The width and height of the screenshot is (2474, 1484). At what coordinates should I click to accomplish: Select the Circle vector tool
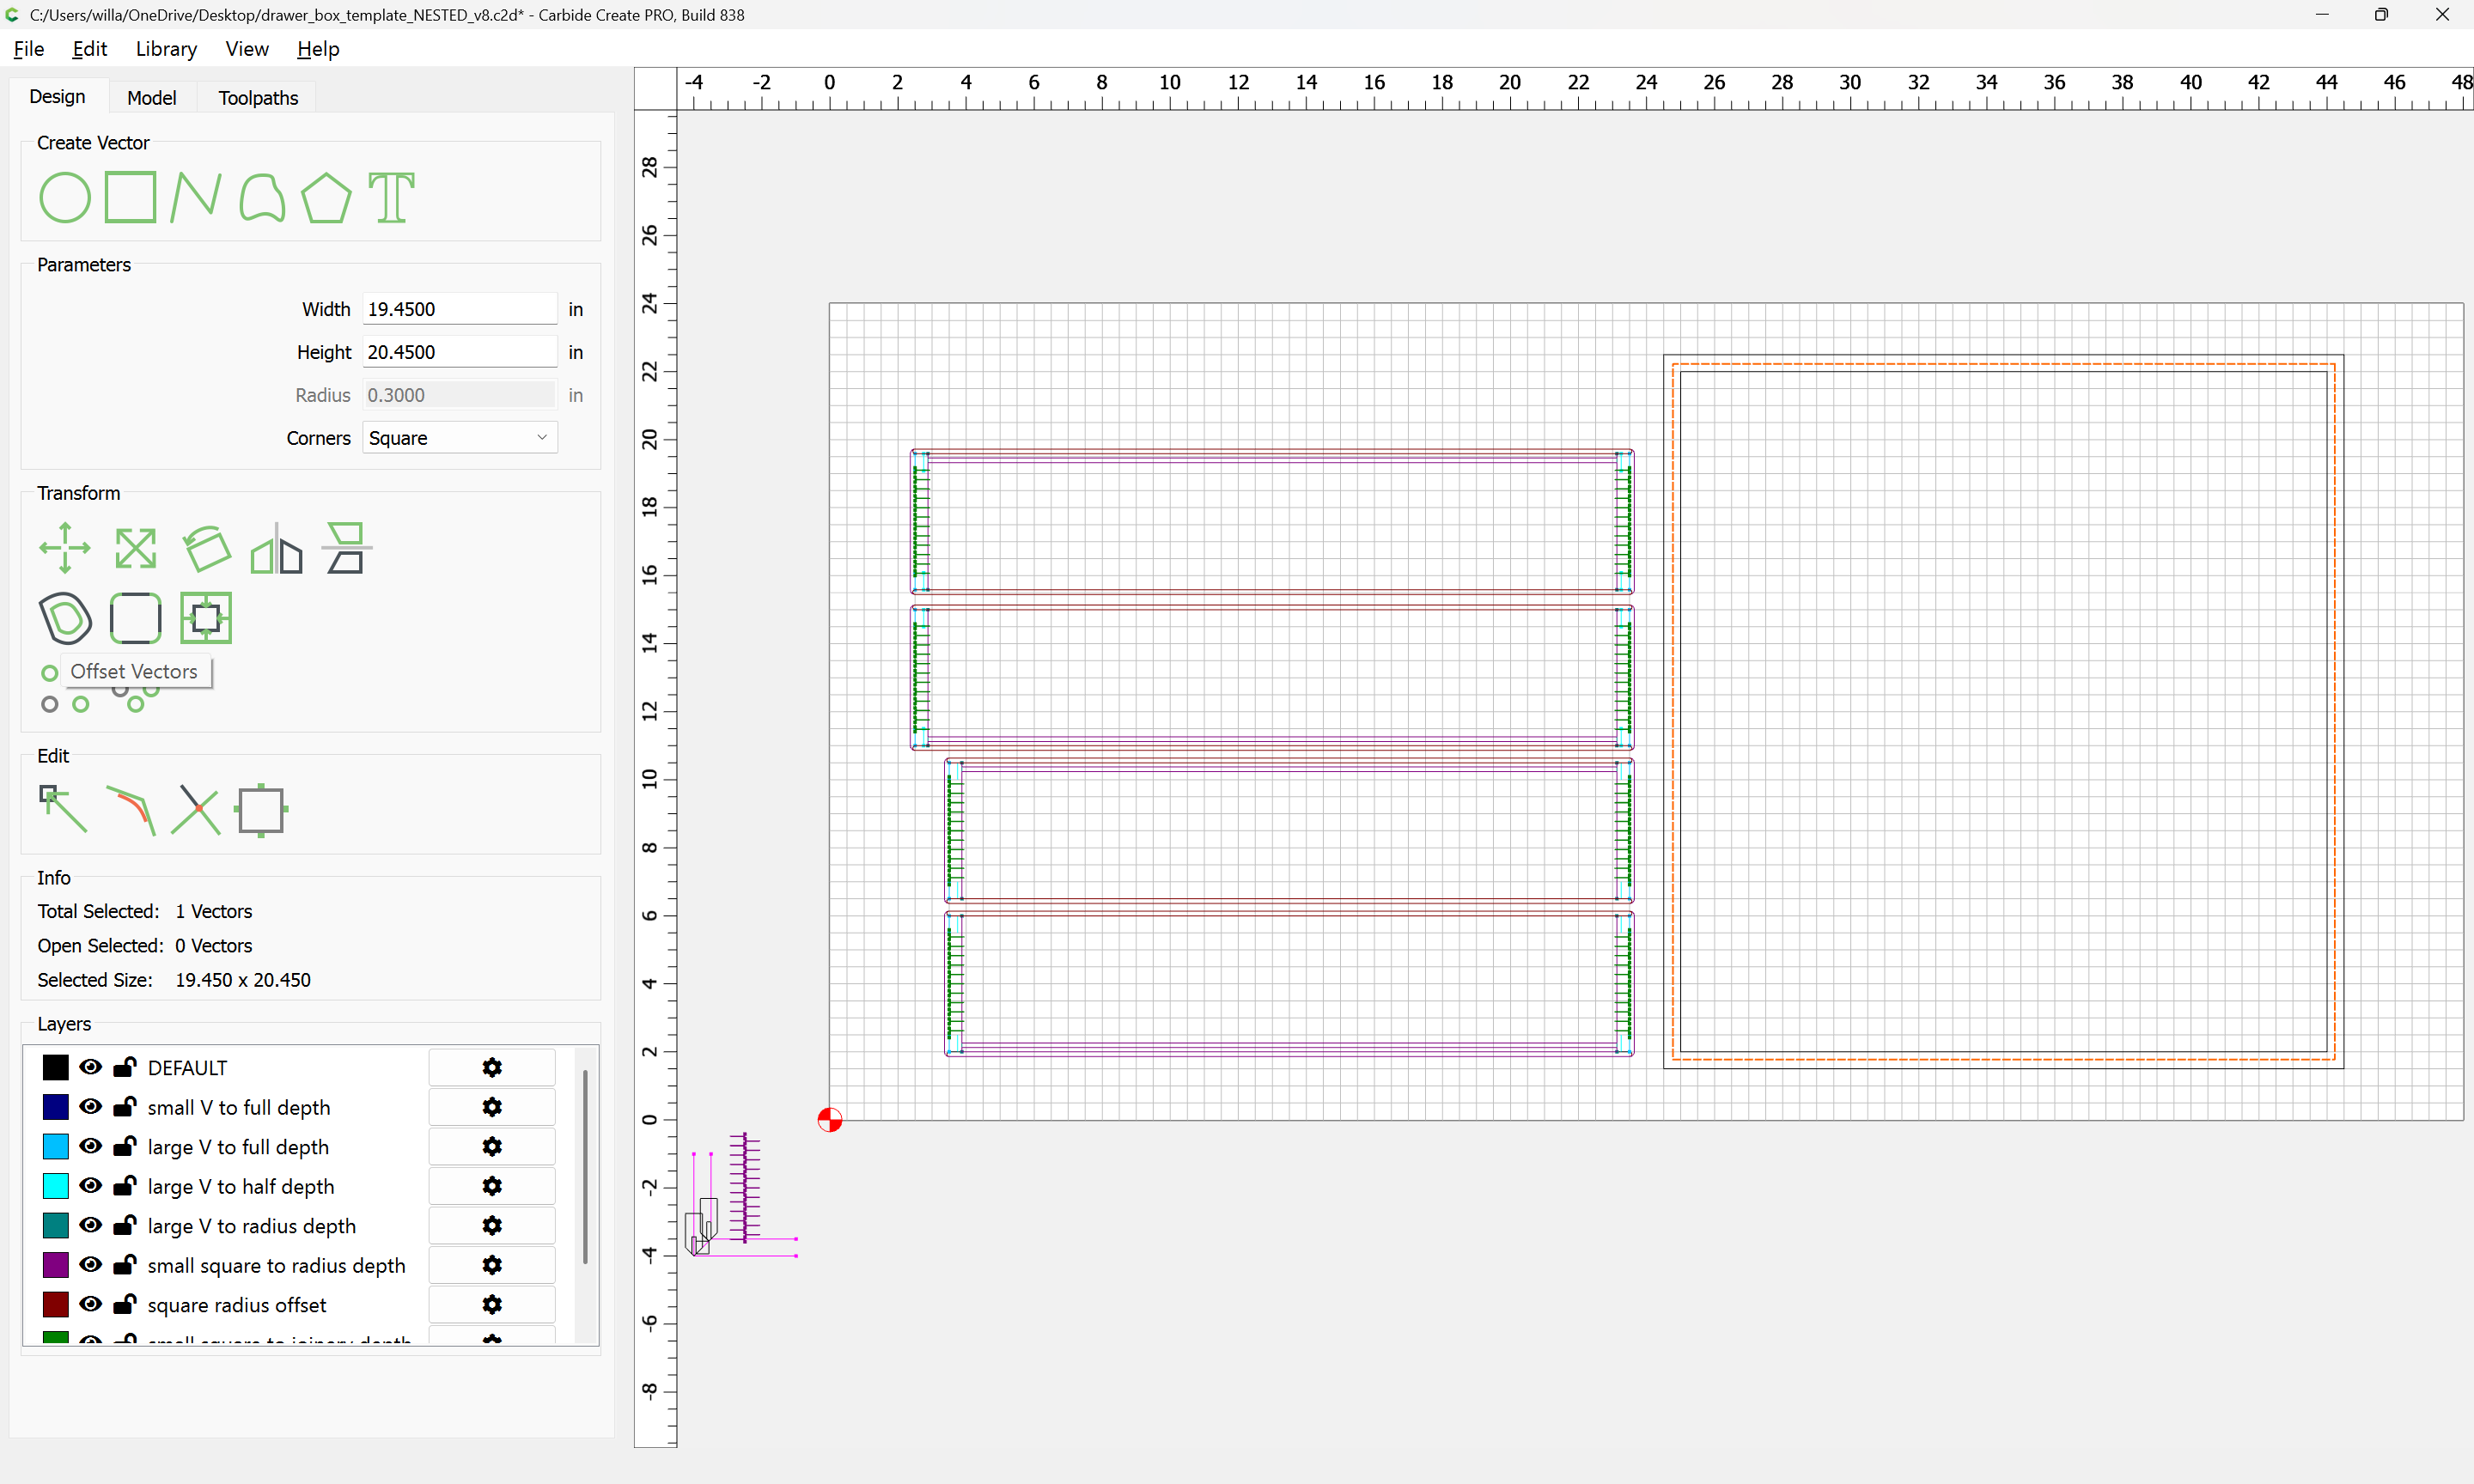[x=64, y=197]
